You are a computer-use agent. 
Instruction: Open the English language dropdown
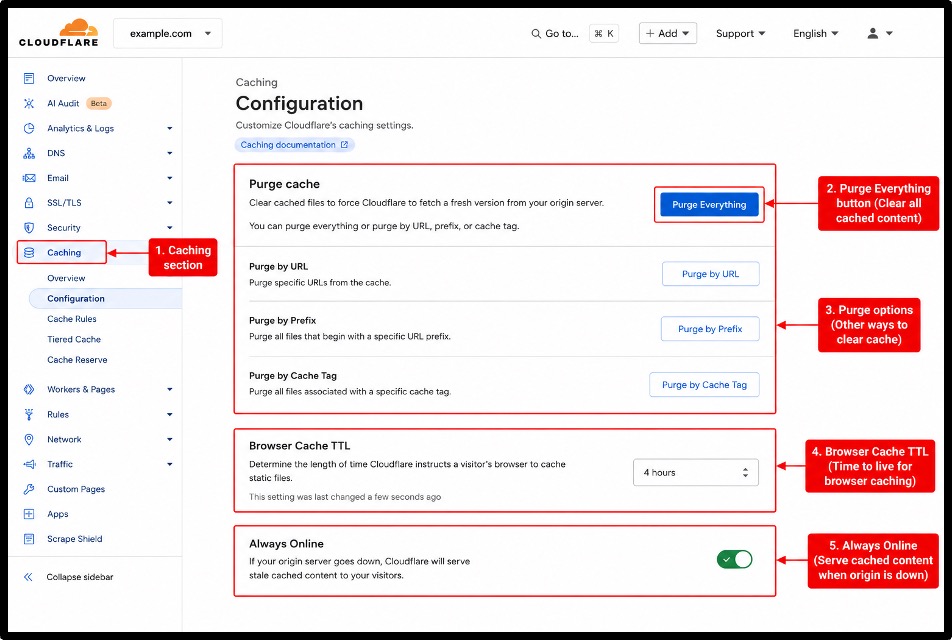pyautogui.click(x=815, y=33)
